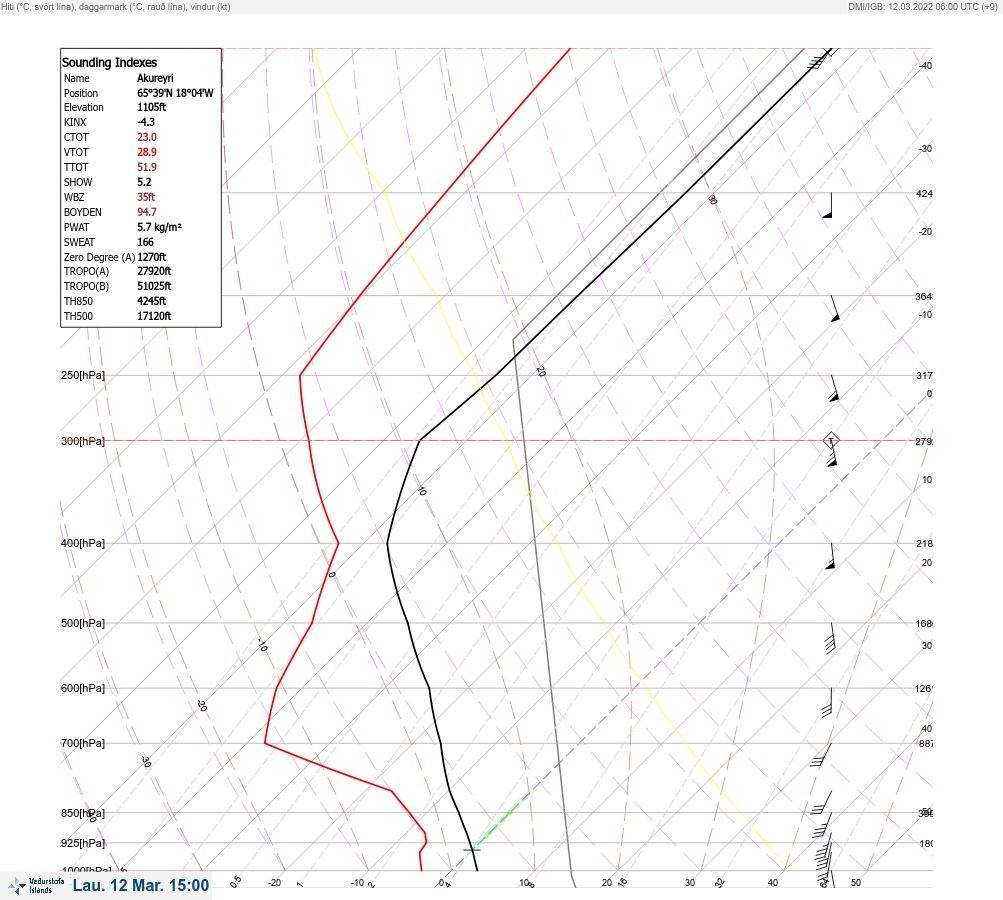The height and width of the screenshot is (900, 1003).
Task: Select the date label 'Lau. 12 Mar. 15:00'
Action: point(141,885)
